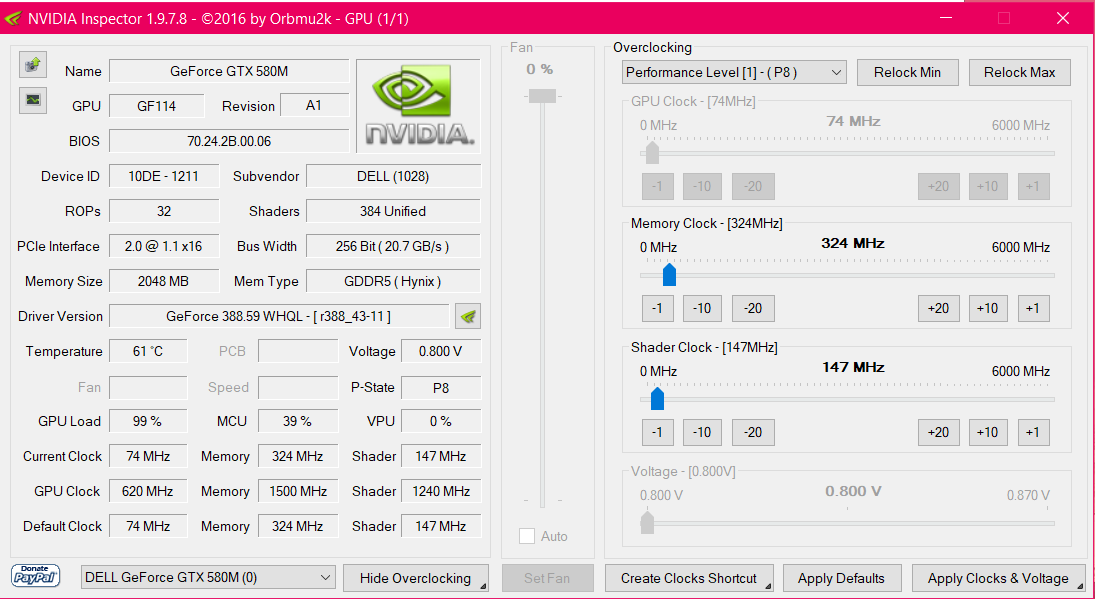Click the disabled Set Fan button
1095x599 pixels.
tap(548, 578)
